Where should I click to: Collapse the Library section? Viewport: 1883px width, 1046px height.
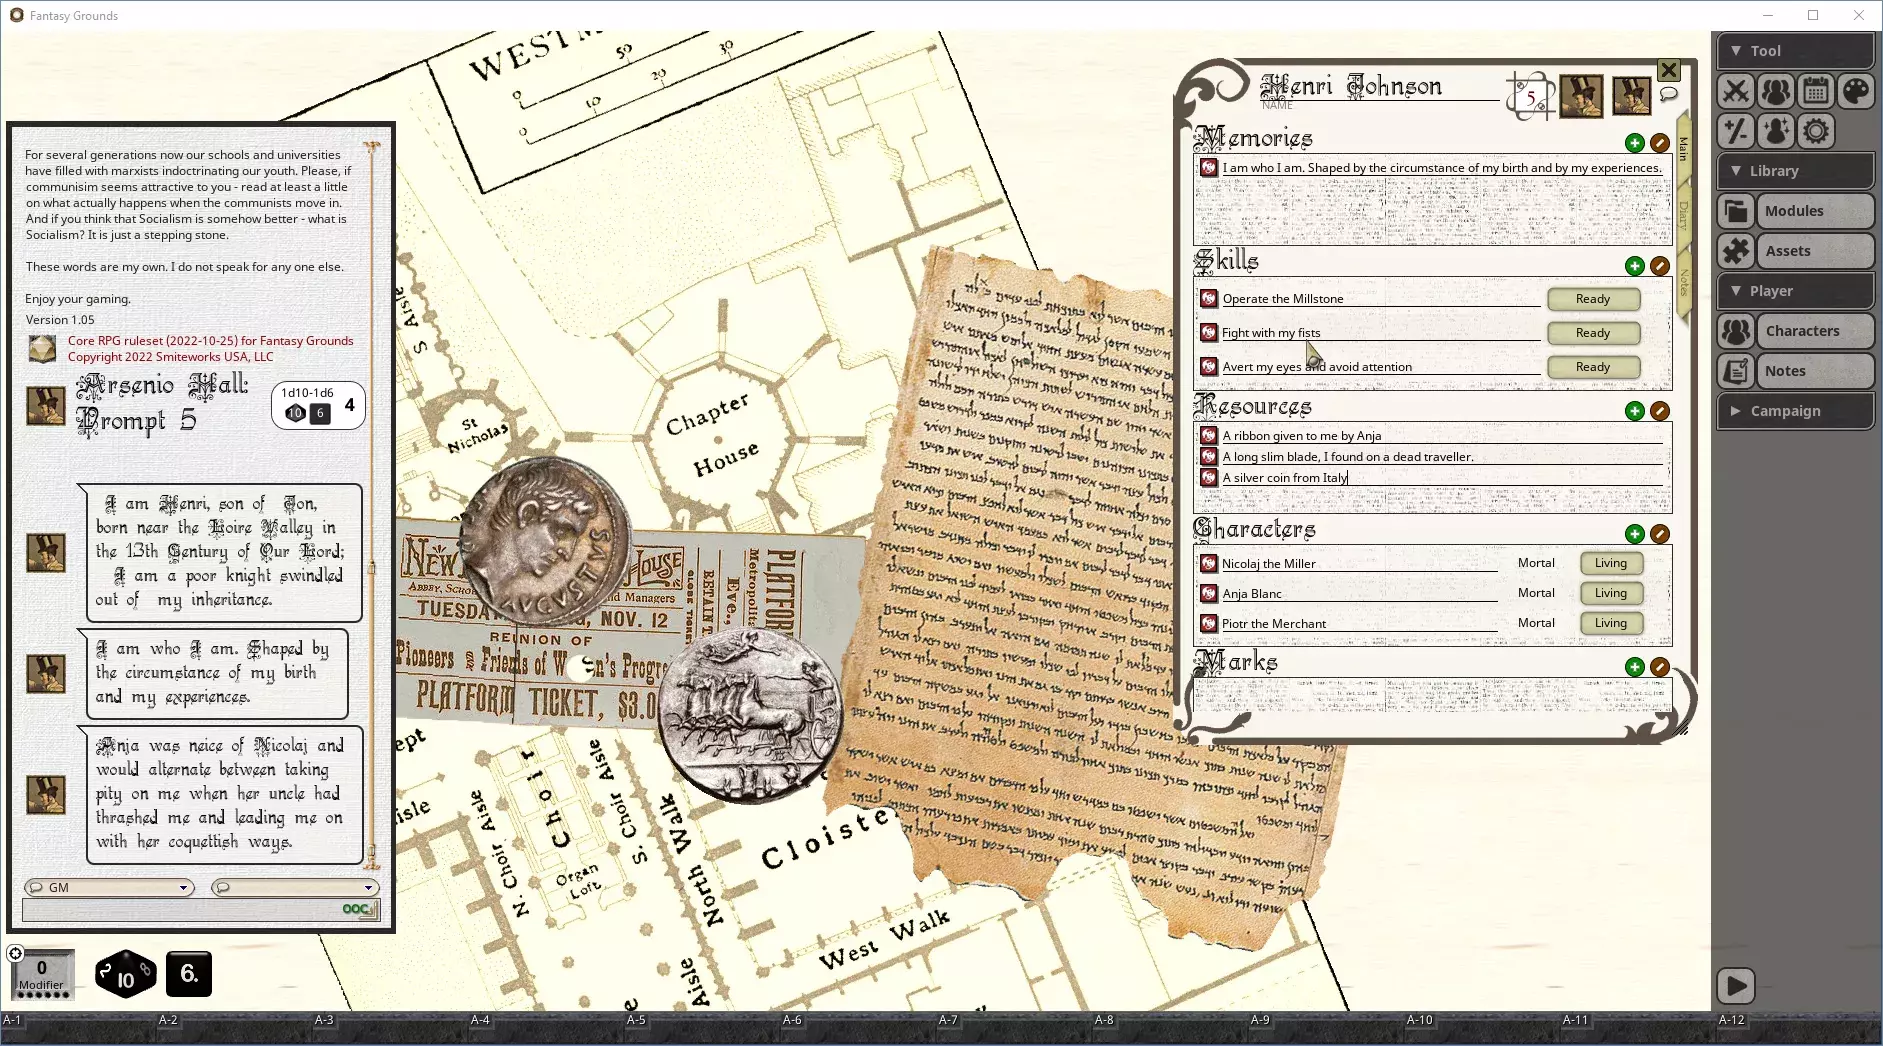(1795, 171)
